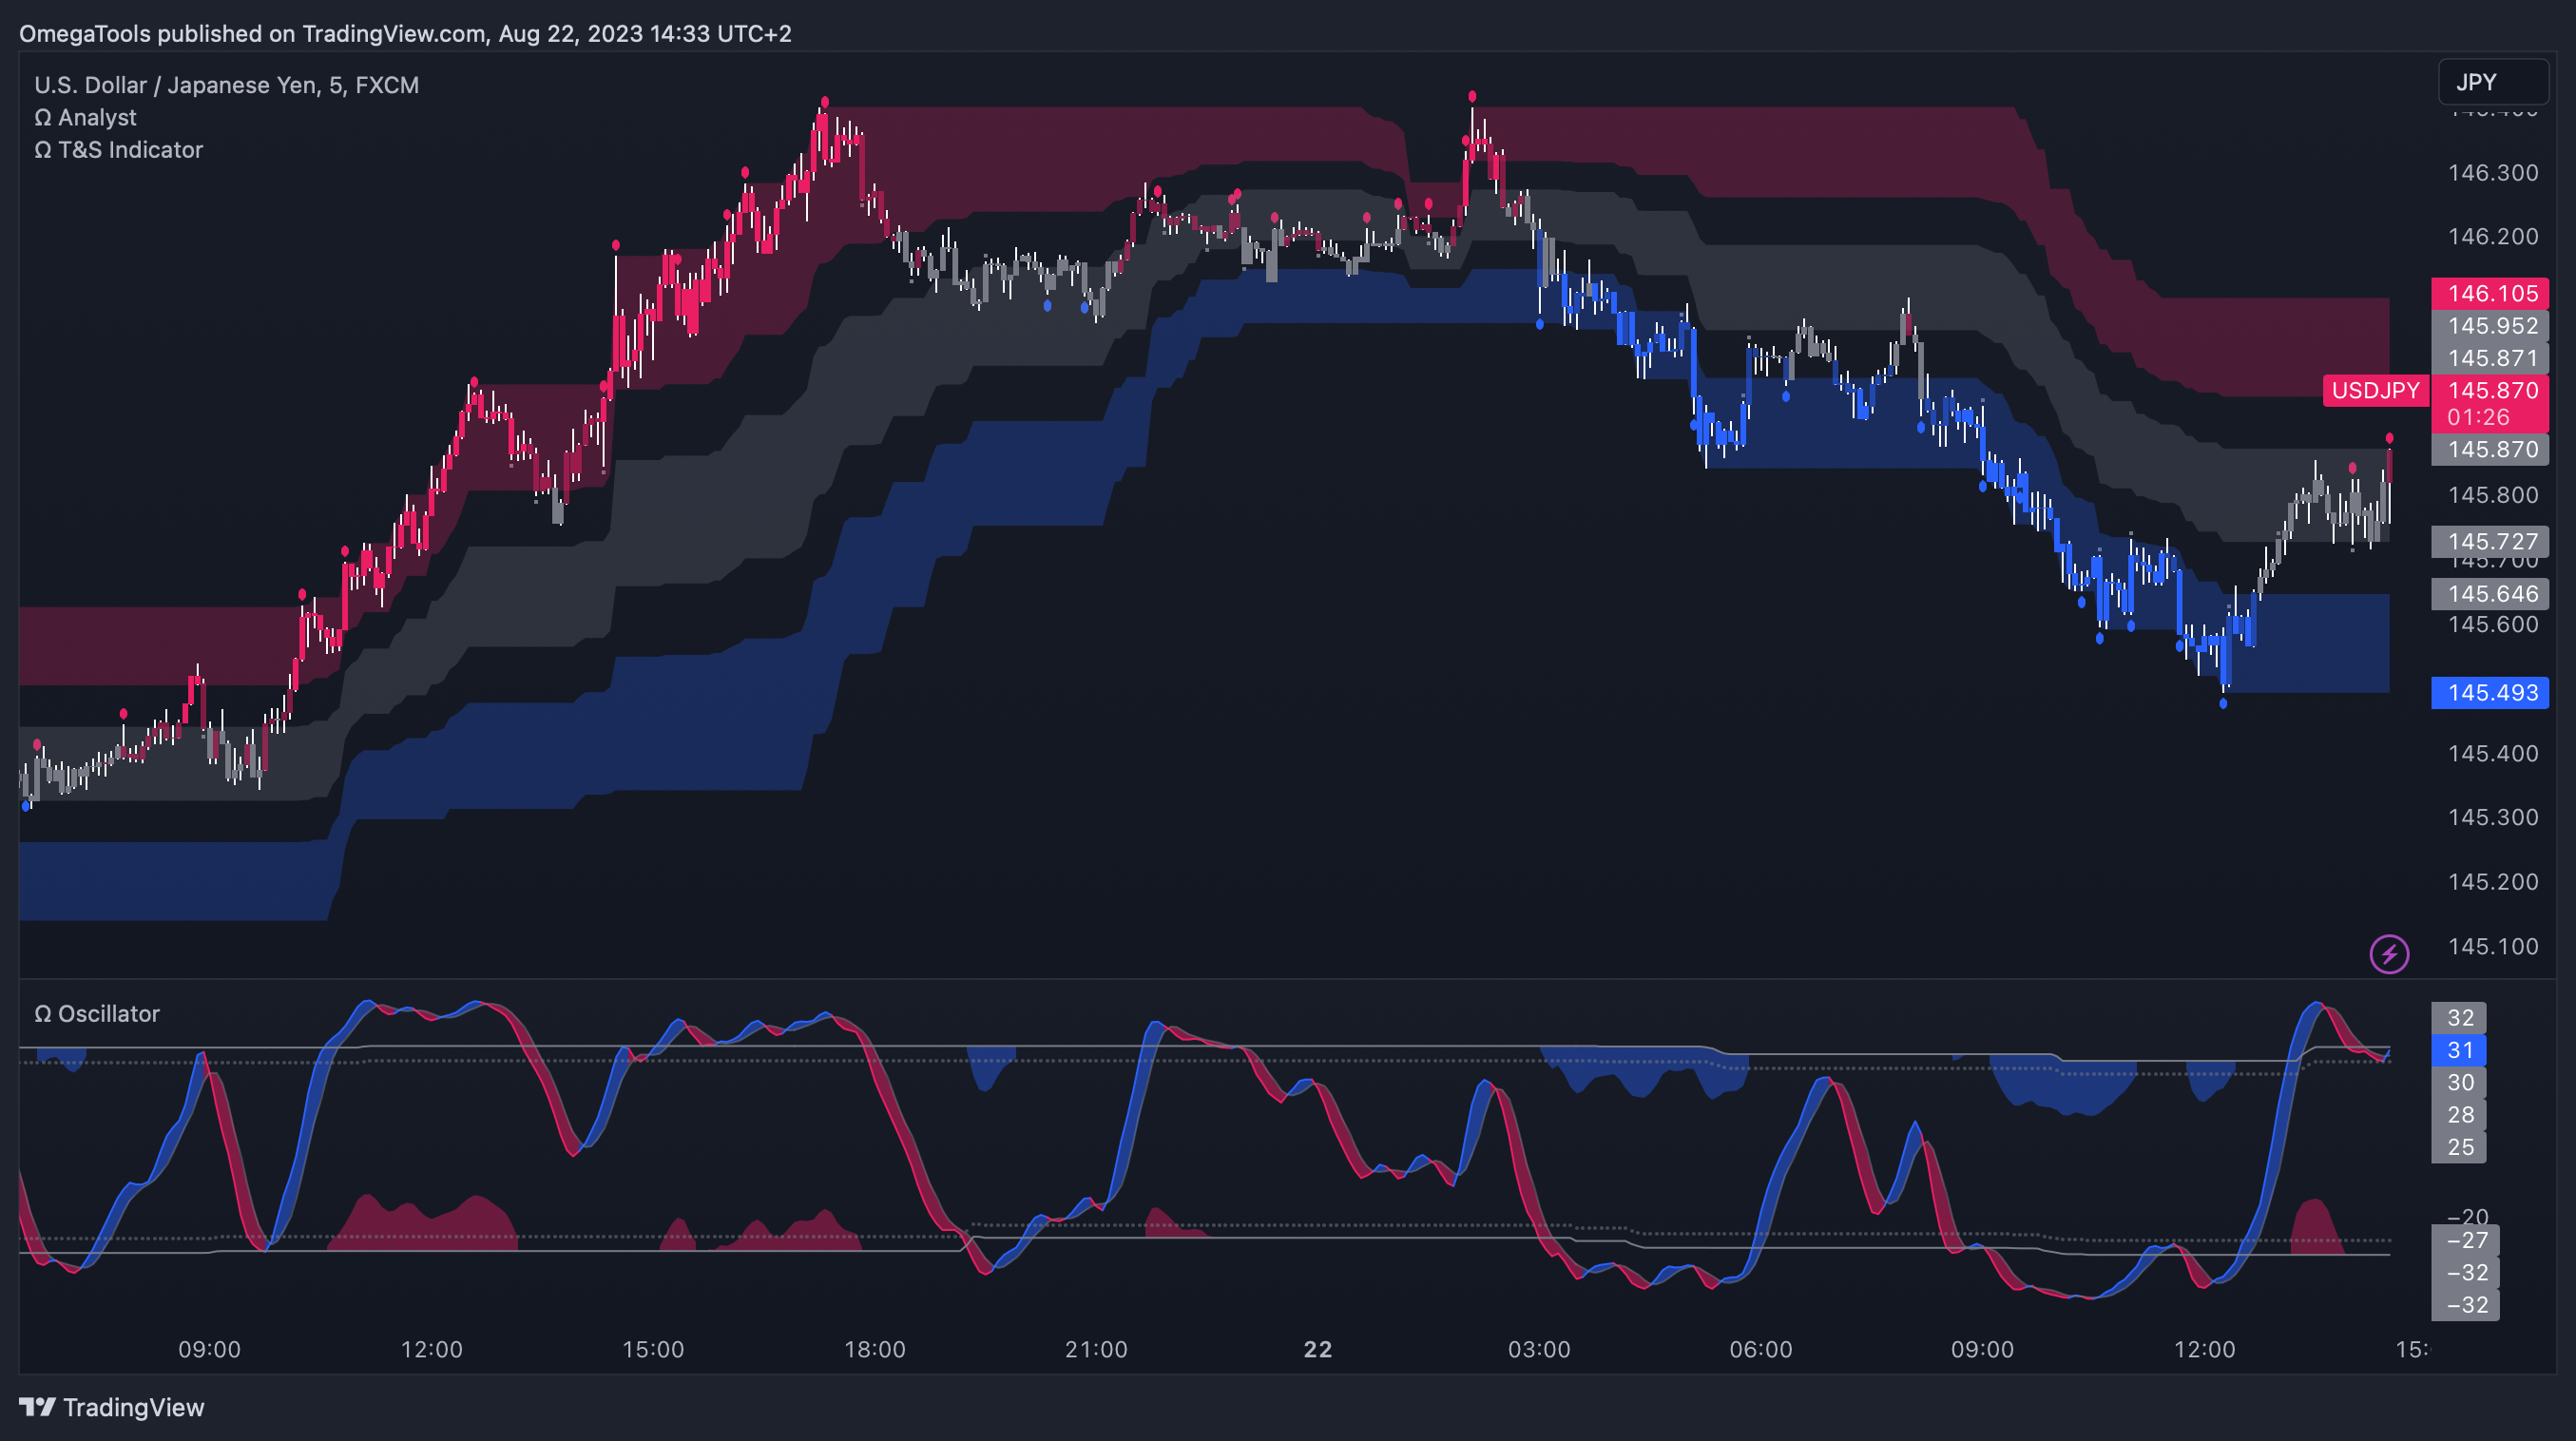Screen dimensions: 2576x1441
Task: Click the 03:00 time axis label
Action: 1539,1349
